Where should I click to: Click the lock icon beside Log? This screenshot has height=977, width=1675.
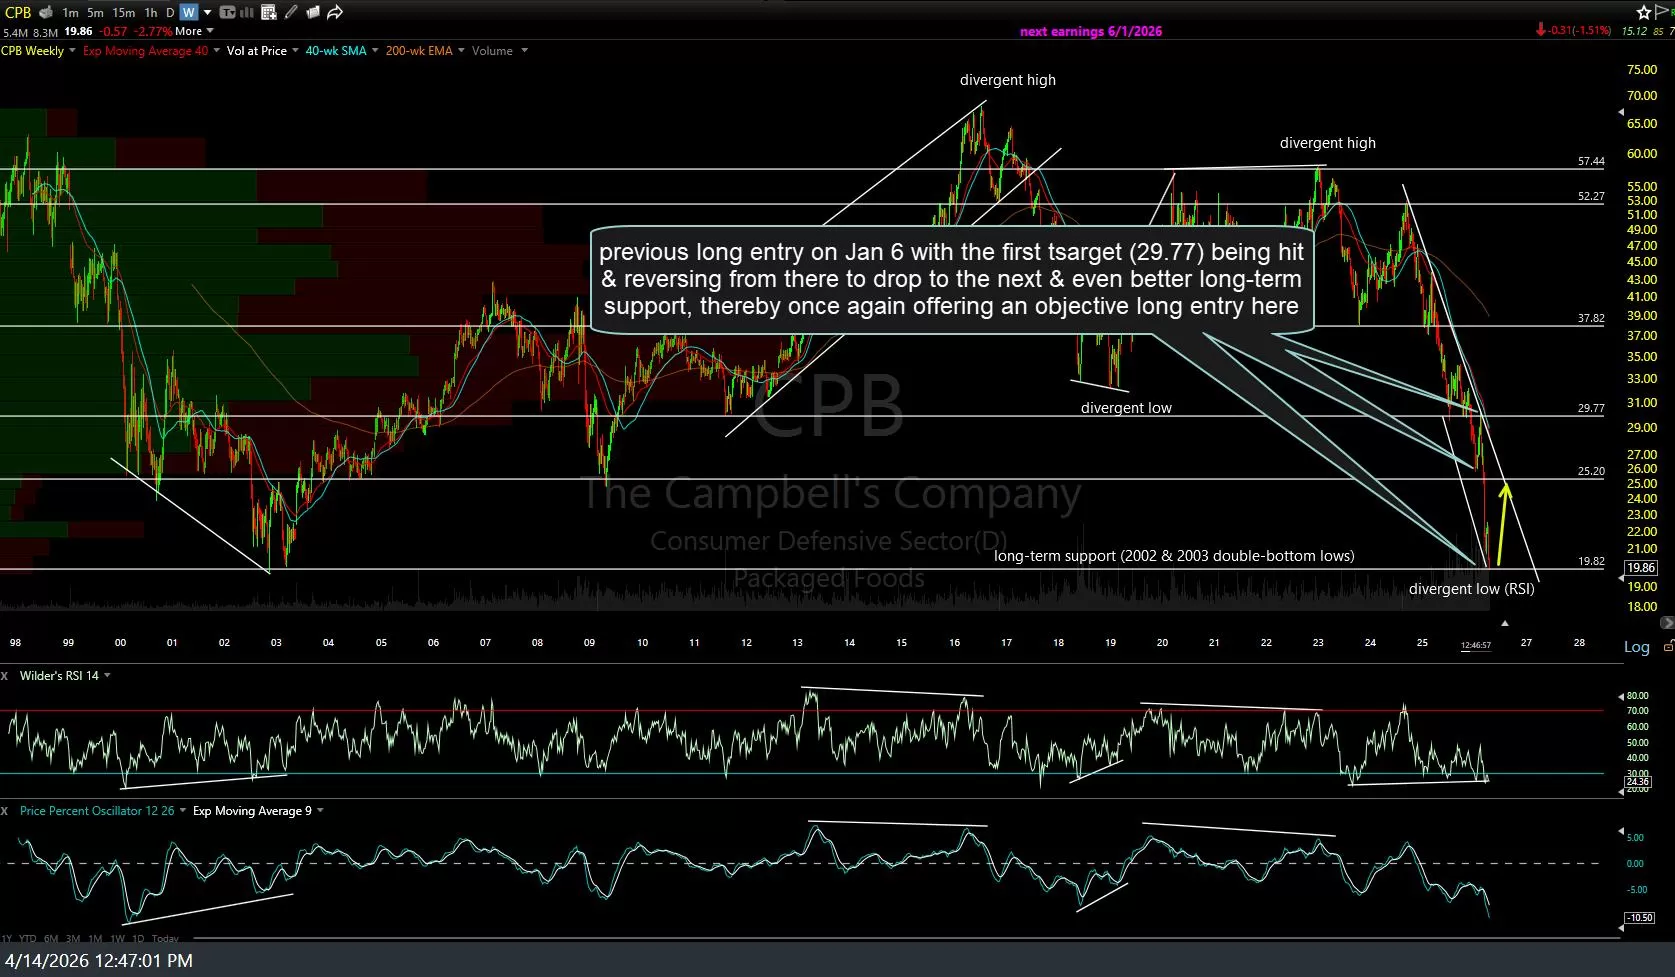1668,647
